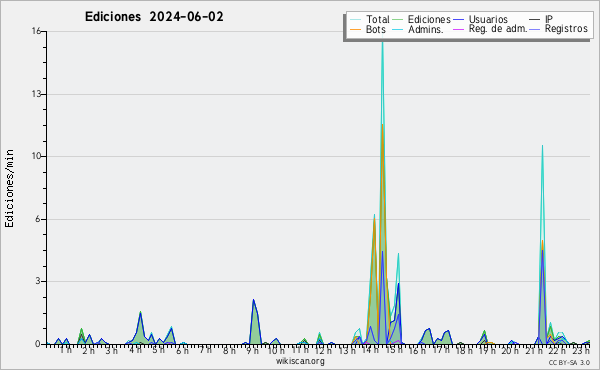600x370 pixels.
Task: Click the green Ediciones legend line swatch
Action: (x=398, y=20)
